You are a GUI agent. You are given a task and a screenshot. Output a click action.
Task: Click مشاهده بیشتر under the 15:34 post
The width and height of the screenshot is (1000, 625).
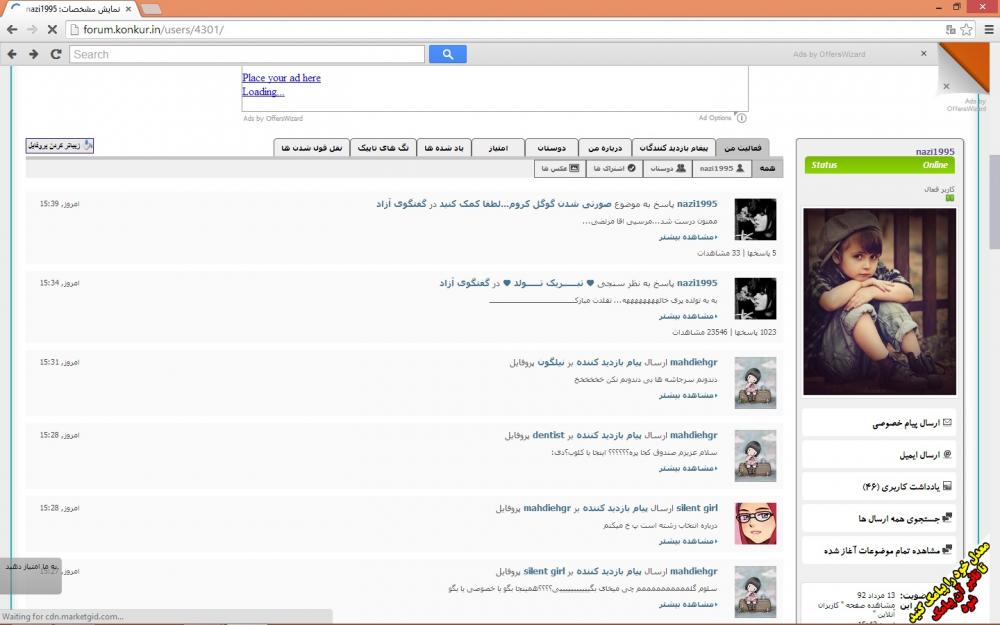tap(688, 316)
